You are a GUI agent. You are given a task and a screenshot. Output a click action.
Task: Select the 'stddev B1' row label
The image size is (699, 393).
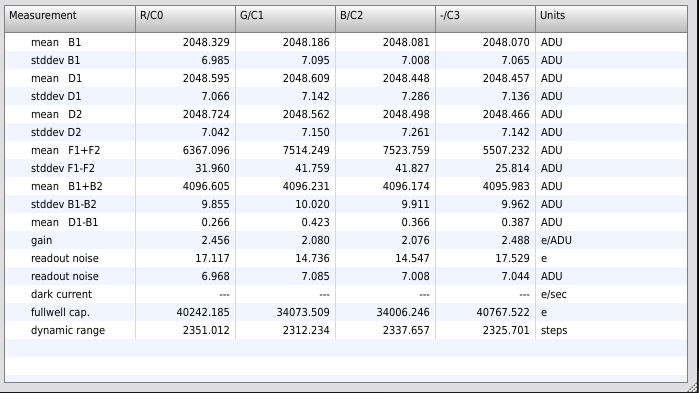[55, 60]
